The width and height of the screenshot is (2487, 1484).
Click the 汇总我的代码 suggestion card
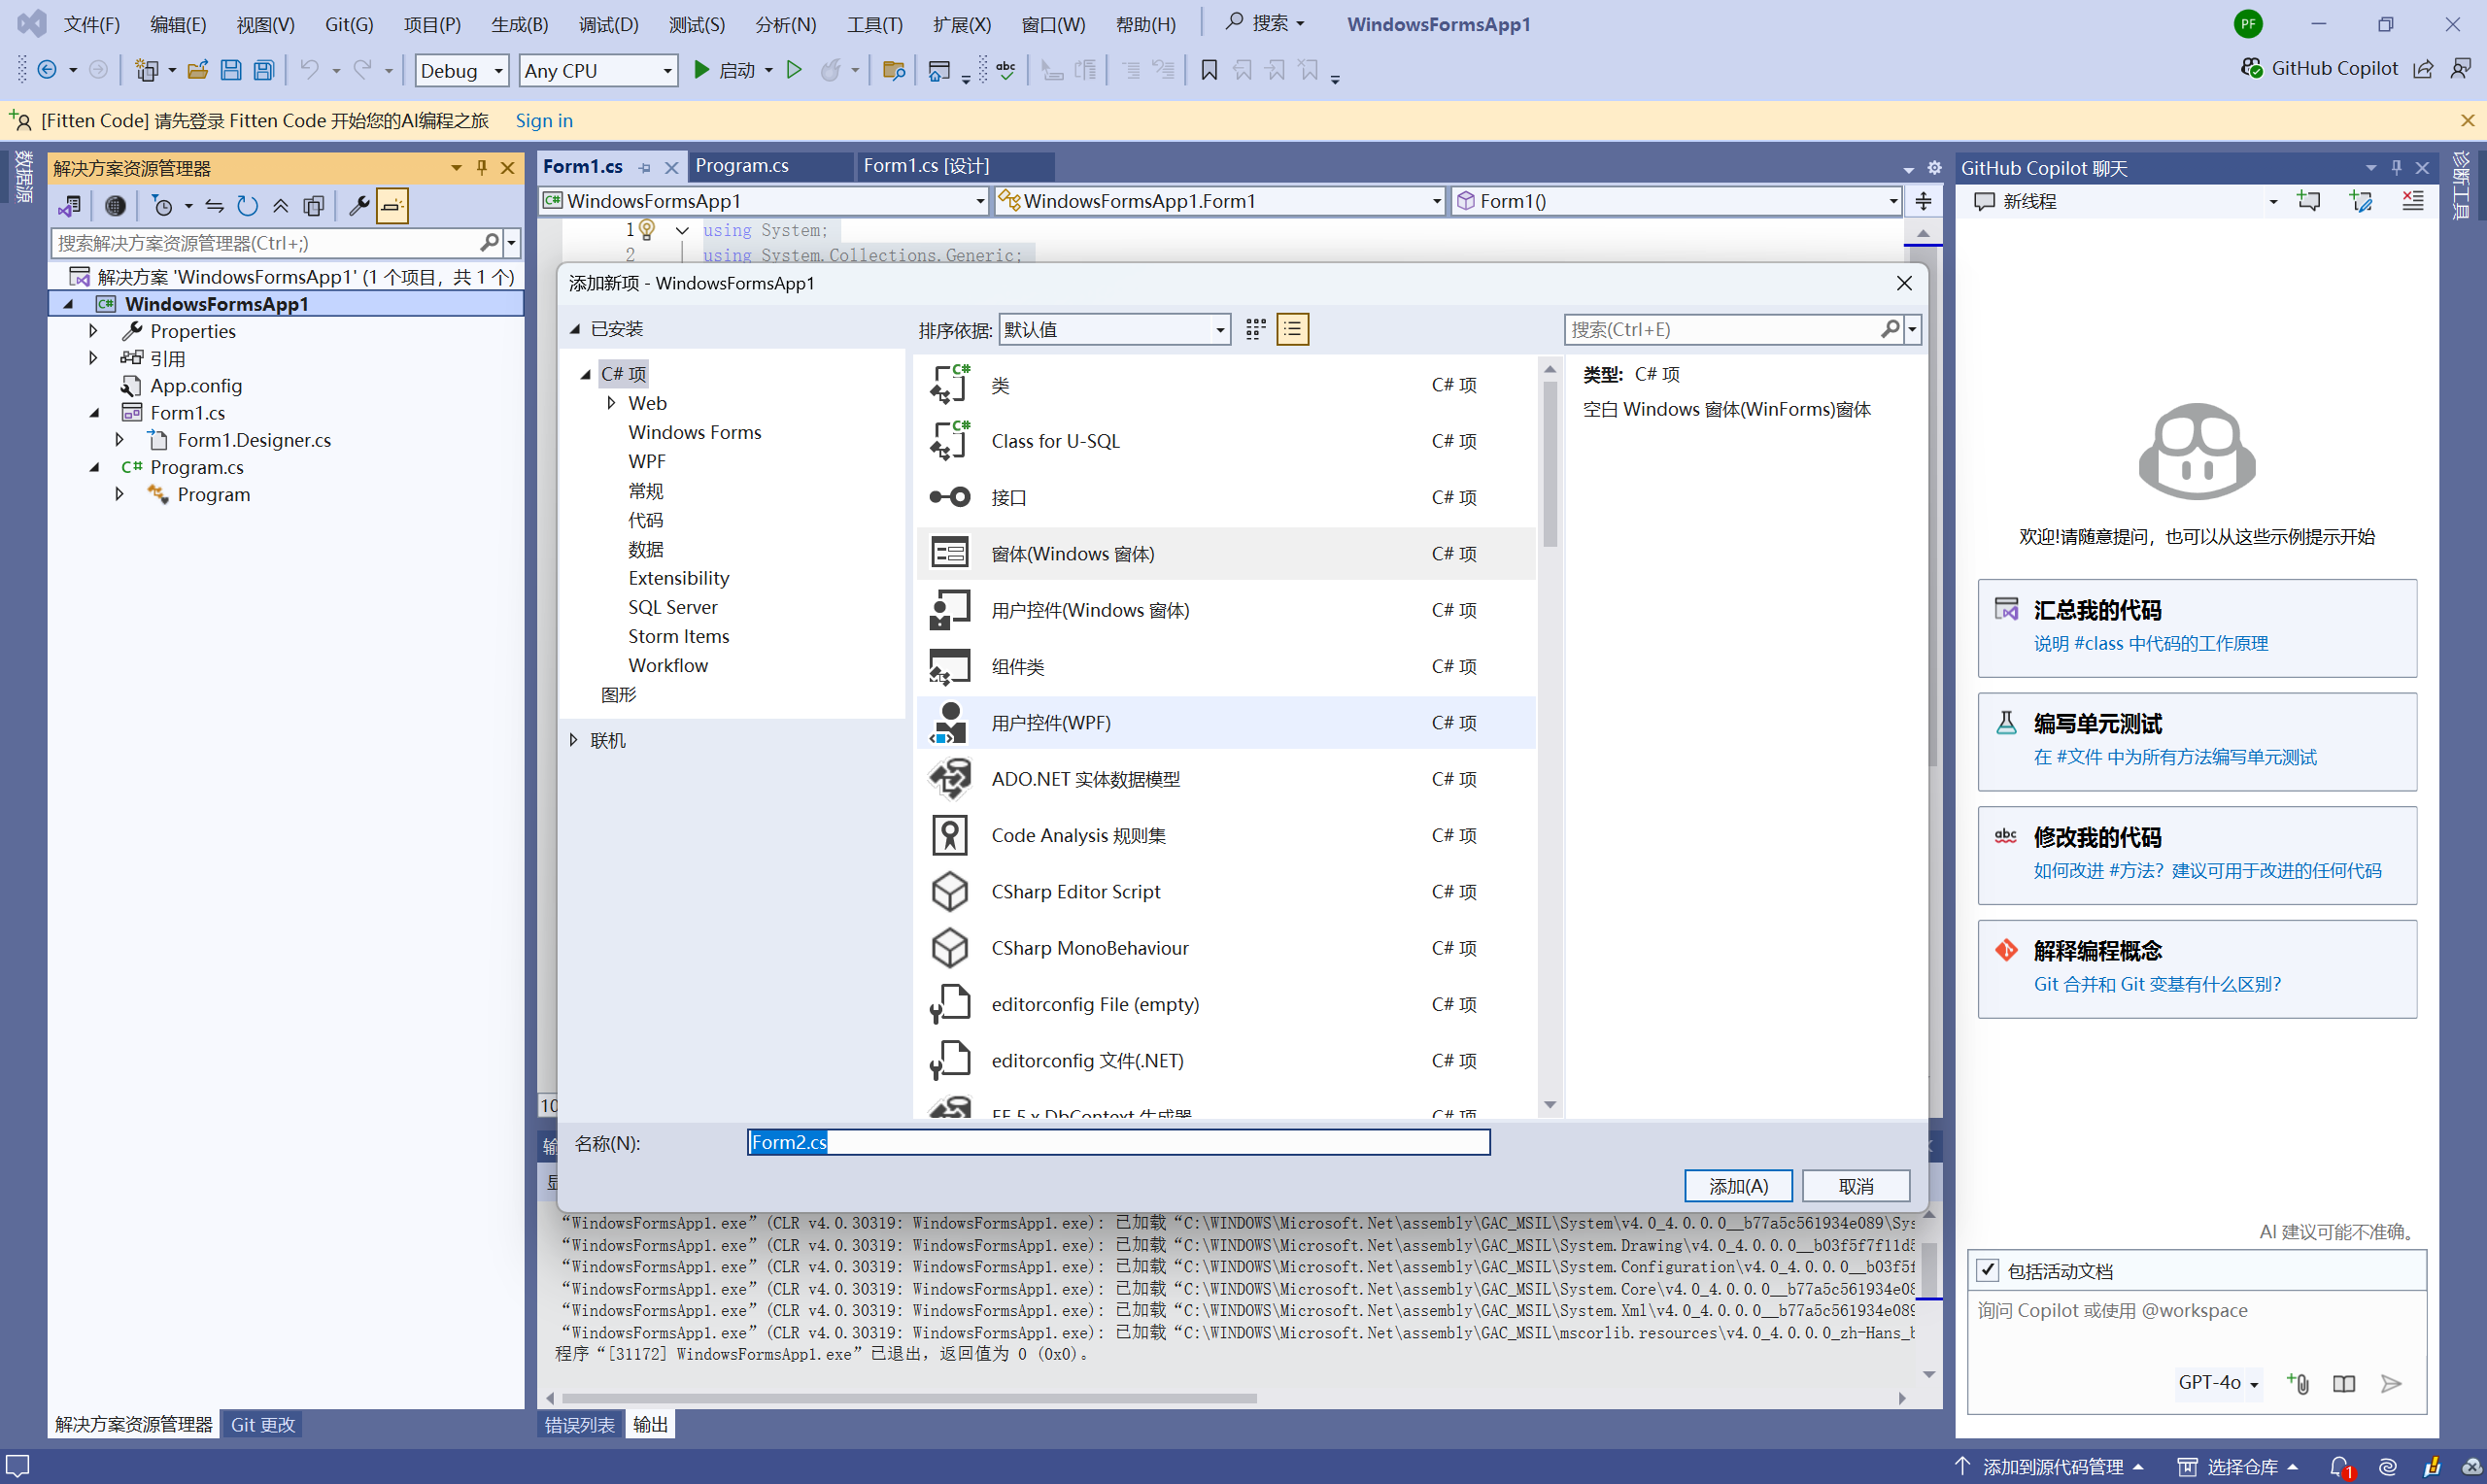pyautogui.click(x=2197, y=627)
